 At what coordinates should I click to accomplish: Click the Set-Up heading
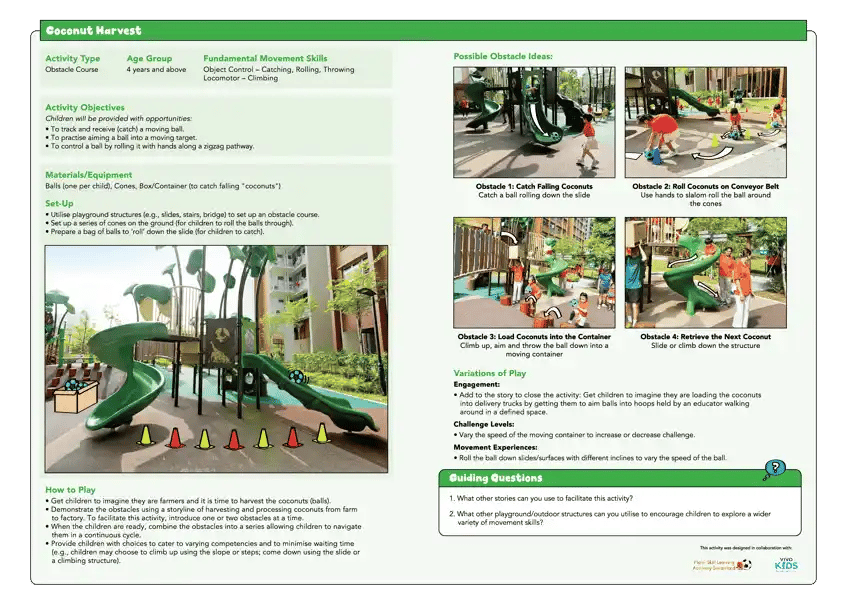click(x=61, y=203)
